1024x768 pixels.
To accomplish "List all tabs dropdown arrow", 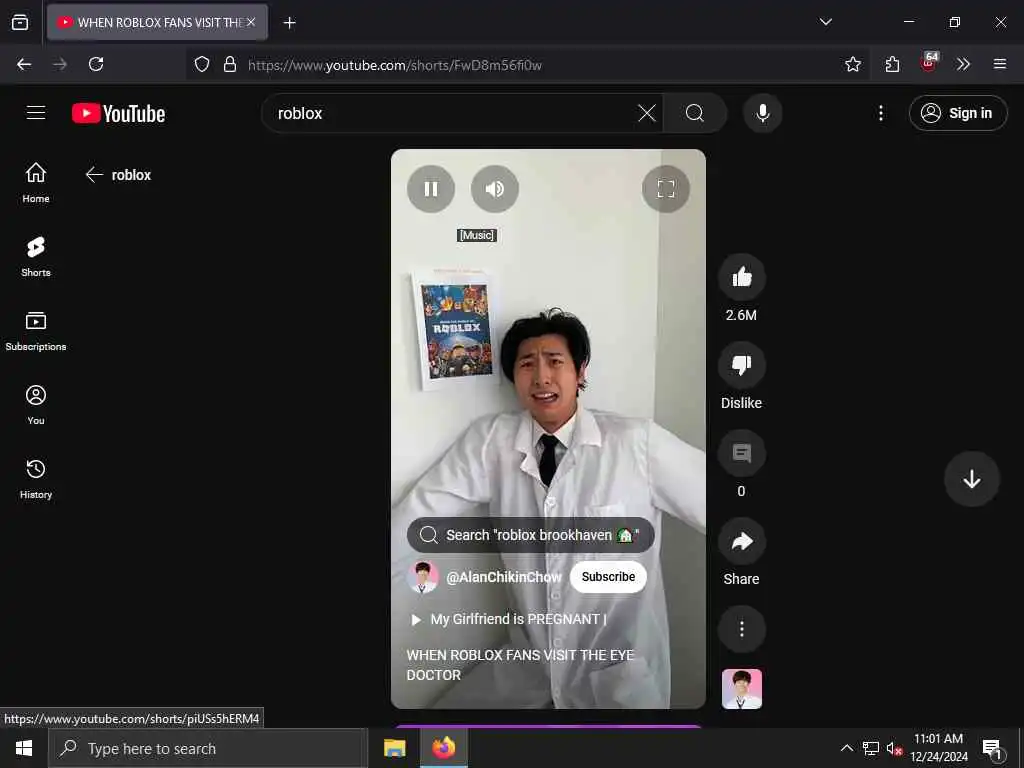I will point(825,22).
